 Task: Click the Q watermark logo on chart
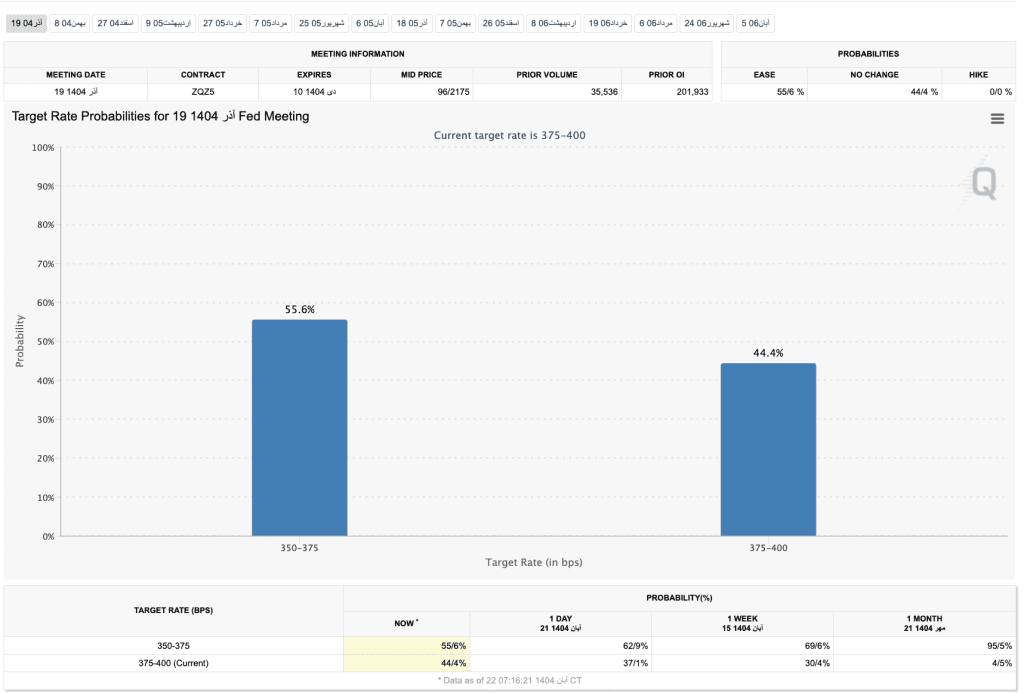[983, 182]
